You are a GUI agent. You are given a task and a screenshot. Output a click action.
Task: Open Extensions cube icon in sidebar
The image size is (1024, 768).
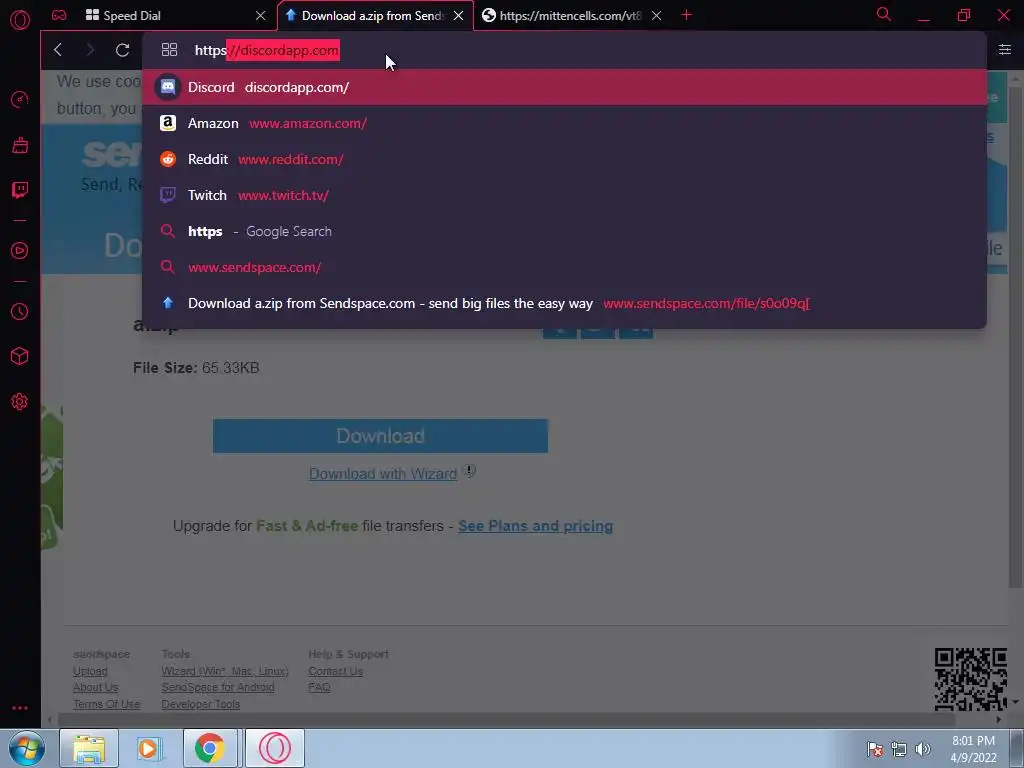point(20,356)
